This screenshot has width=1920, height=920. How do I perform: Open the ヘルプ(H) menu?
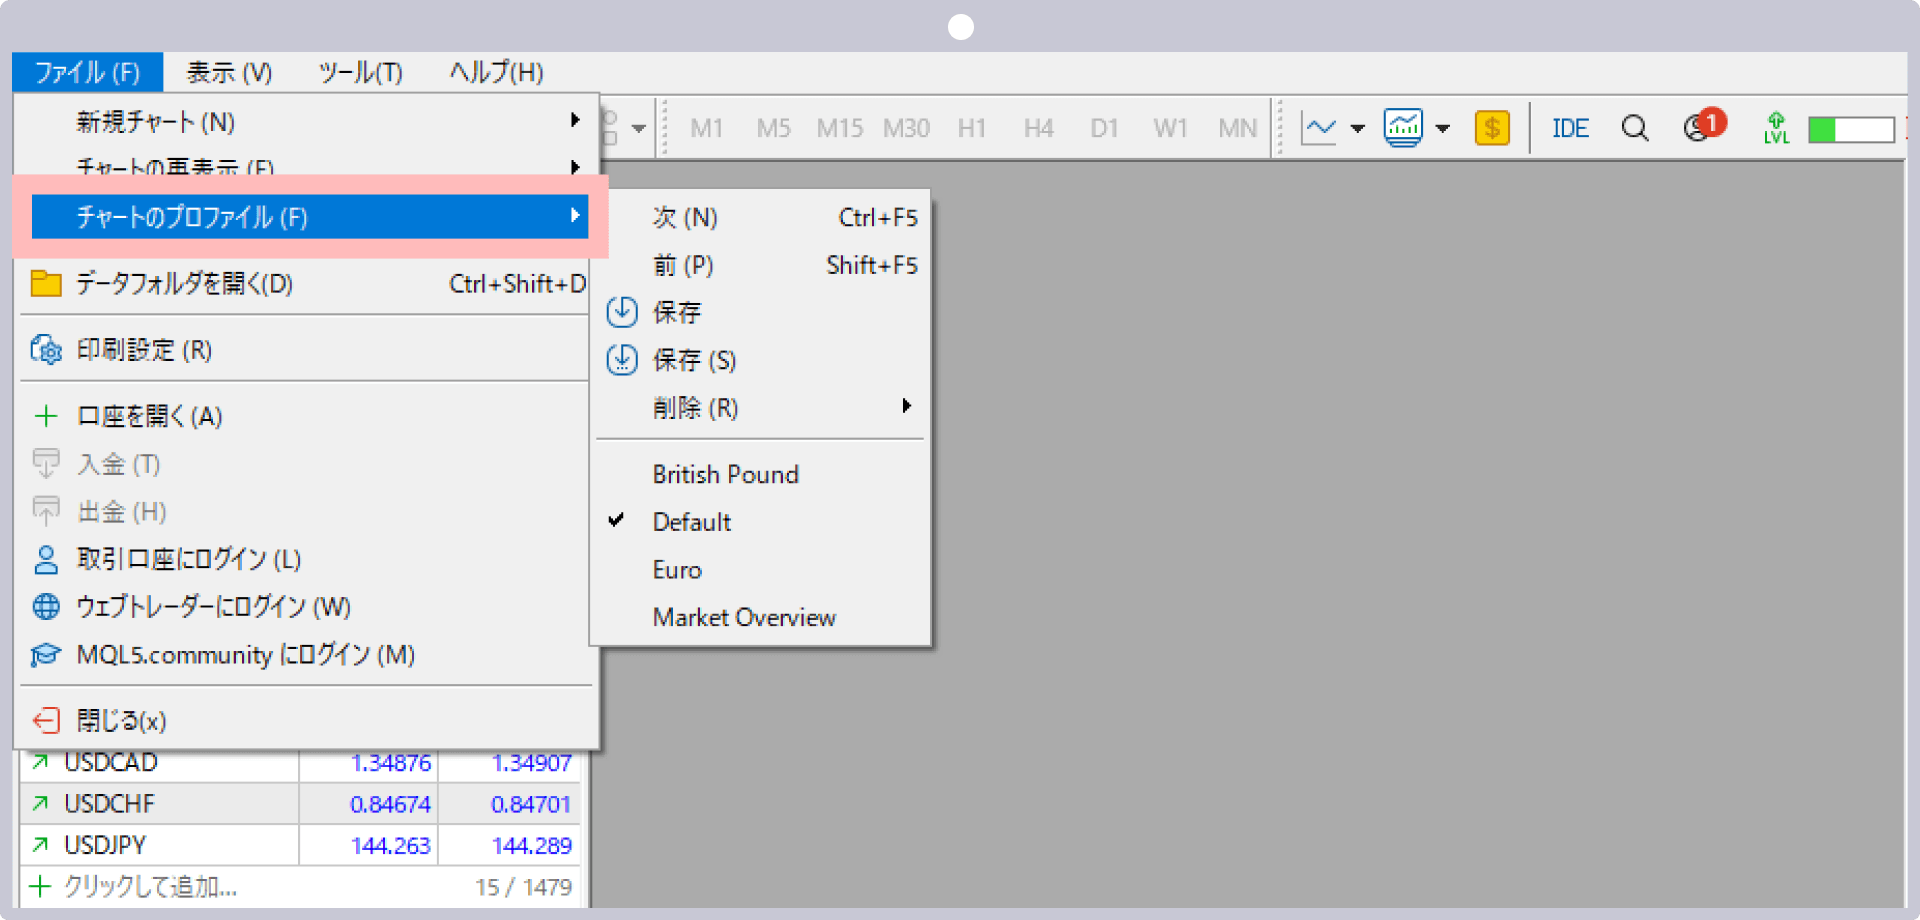(496, 72)
